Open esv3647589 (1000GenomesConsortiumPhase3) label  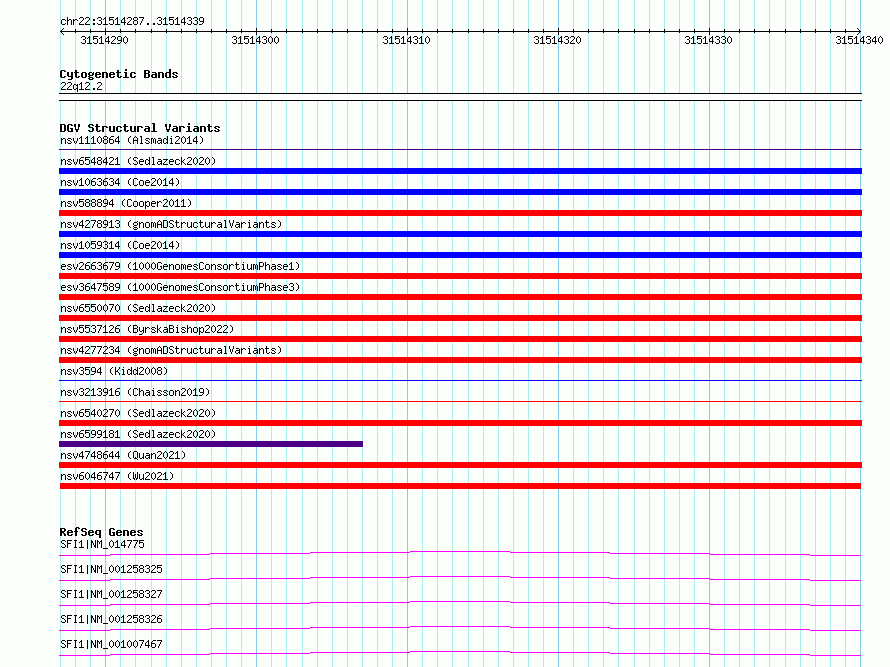[x=180, y=287]
